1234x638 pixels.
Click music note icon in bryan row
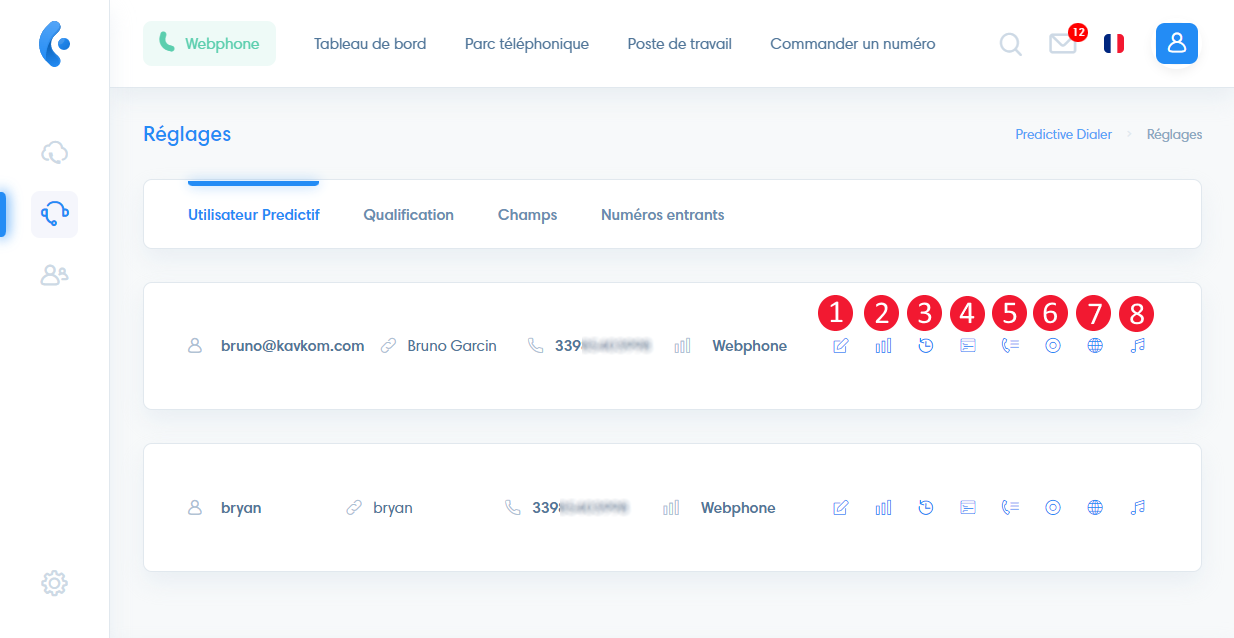pyautogui.click(x=1137, y=508)
